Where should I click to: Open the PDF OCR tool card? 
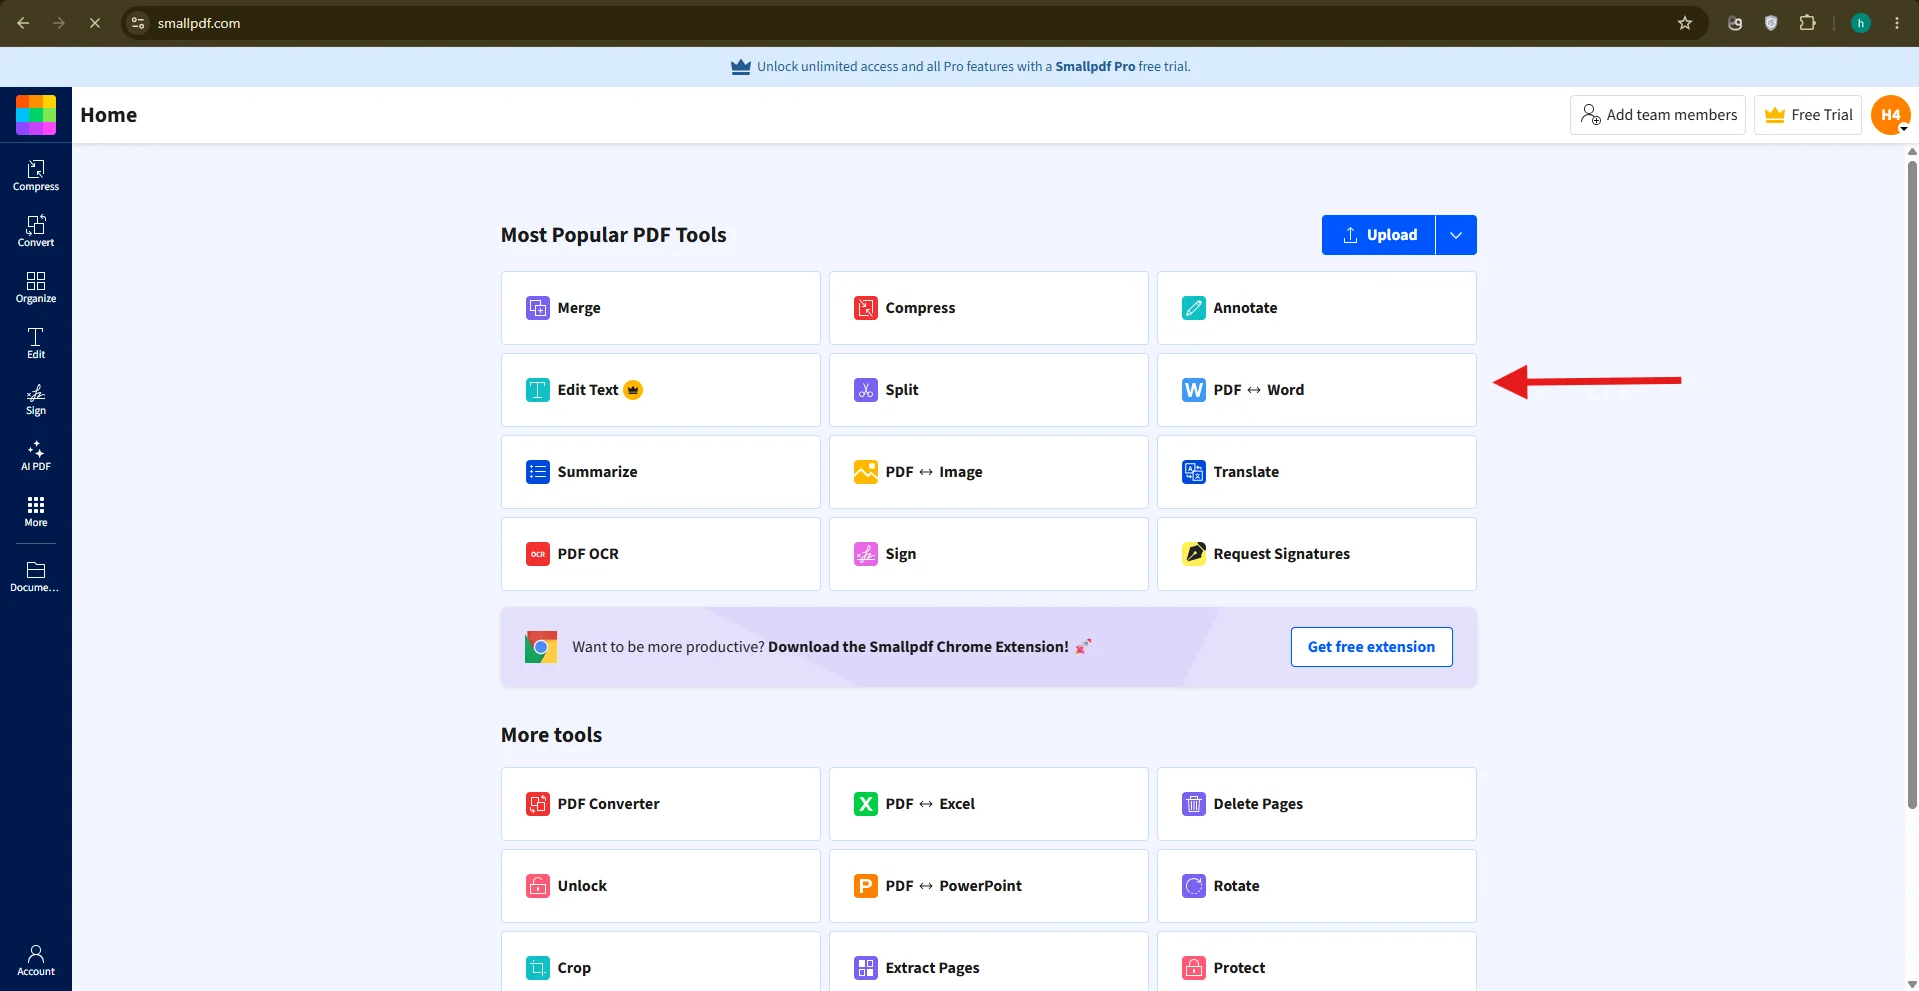tap(661, 554)
